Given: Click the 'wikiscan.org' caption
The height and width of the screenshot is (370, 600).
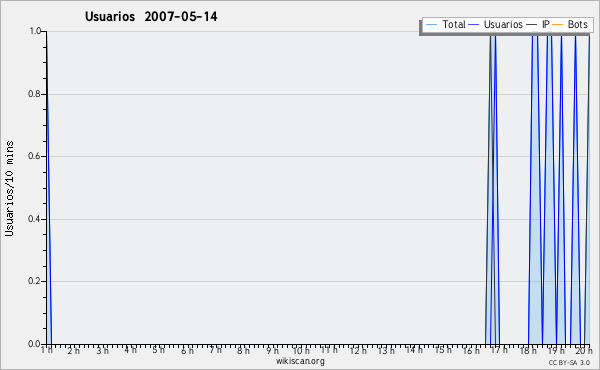Looking at the screenshot, I should click(x=300, y=361).
